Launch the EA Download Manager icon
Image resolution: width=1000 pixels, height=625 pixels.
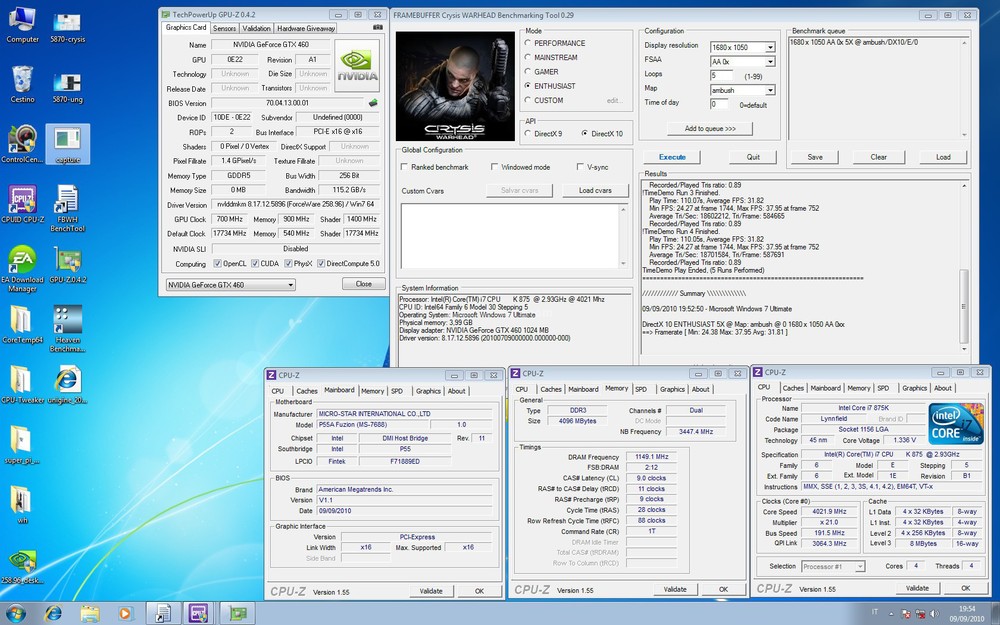[x=22, y=268]
